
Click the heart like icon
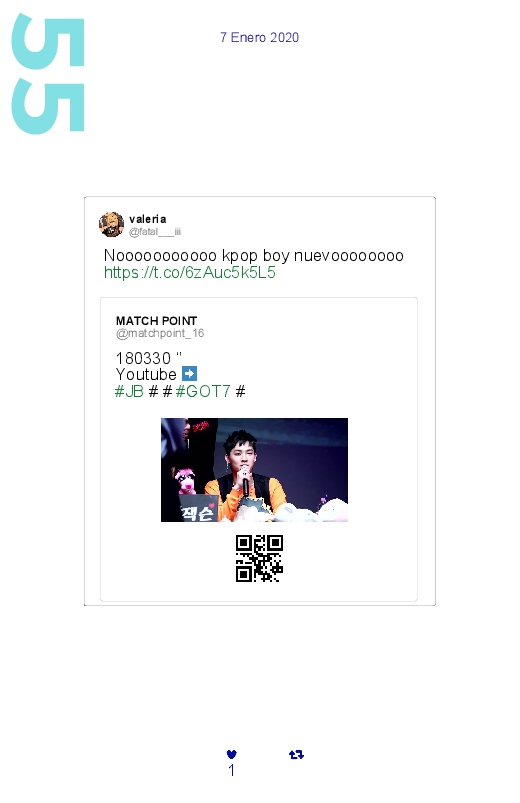pyautogui.click(x=232, y=754)
